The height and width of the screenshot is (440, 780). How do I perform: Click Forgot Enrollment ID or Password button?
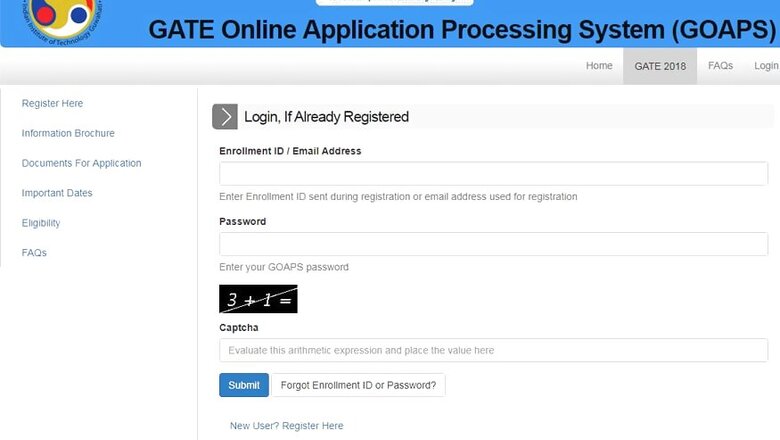[358, 385]
